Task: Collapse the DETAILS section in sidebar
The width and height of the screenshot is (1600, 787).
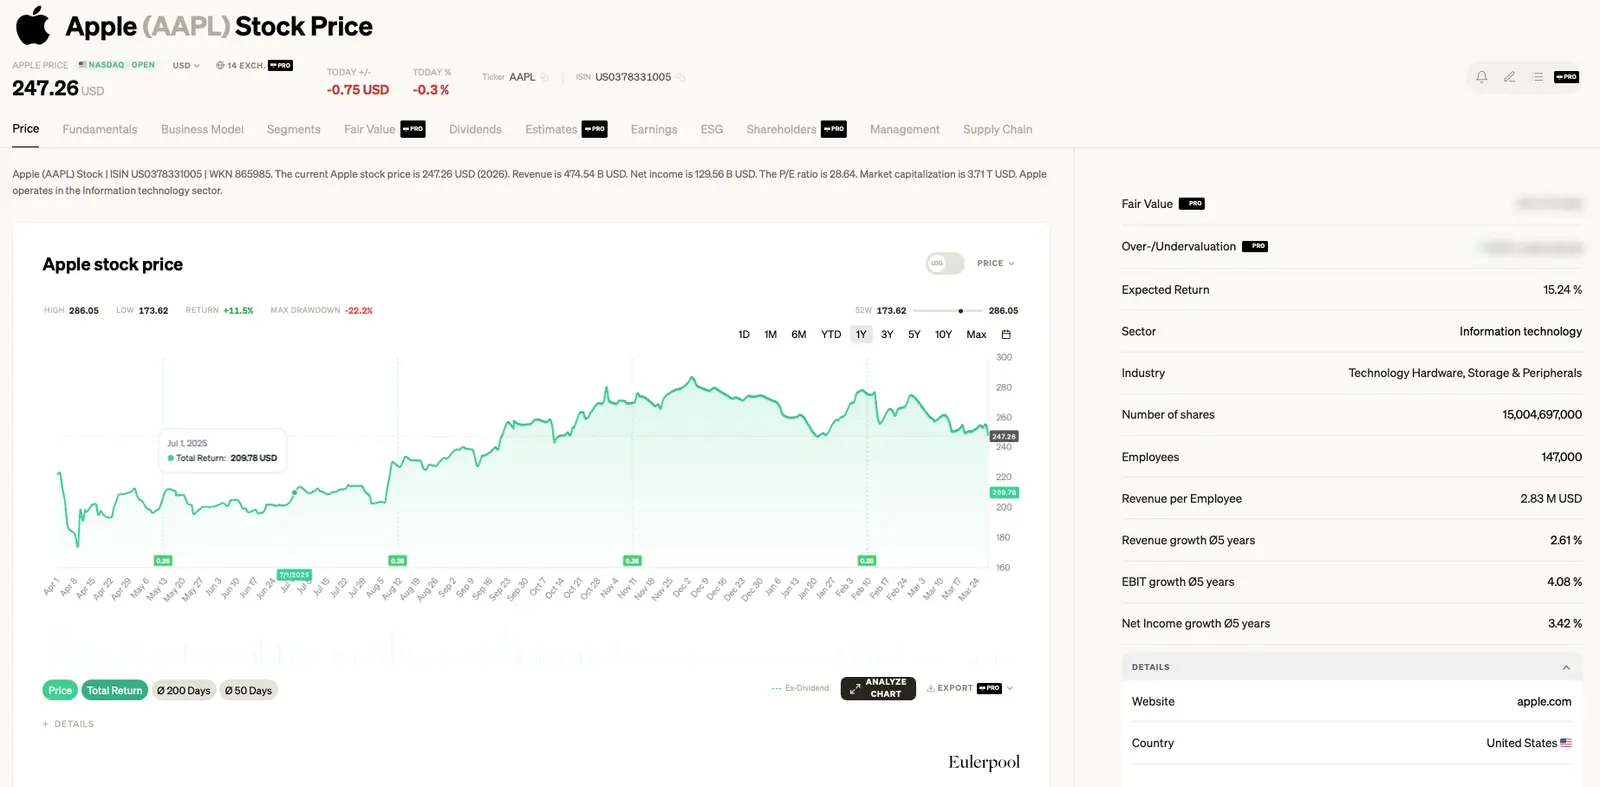Action: pos(1565,667)
